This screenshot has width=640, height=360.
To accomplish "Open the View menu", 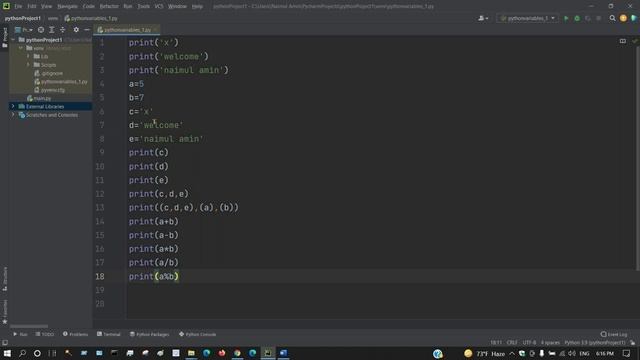I will coord(47,6).
